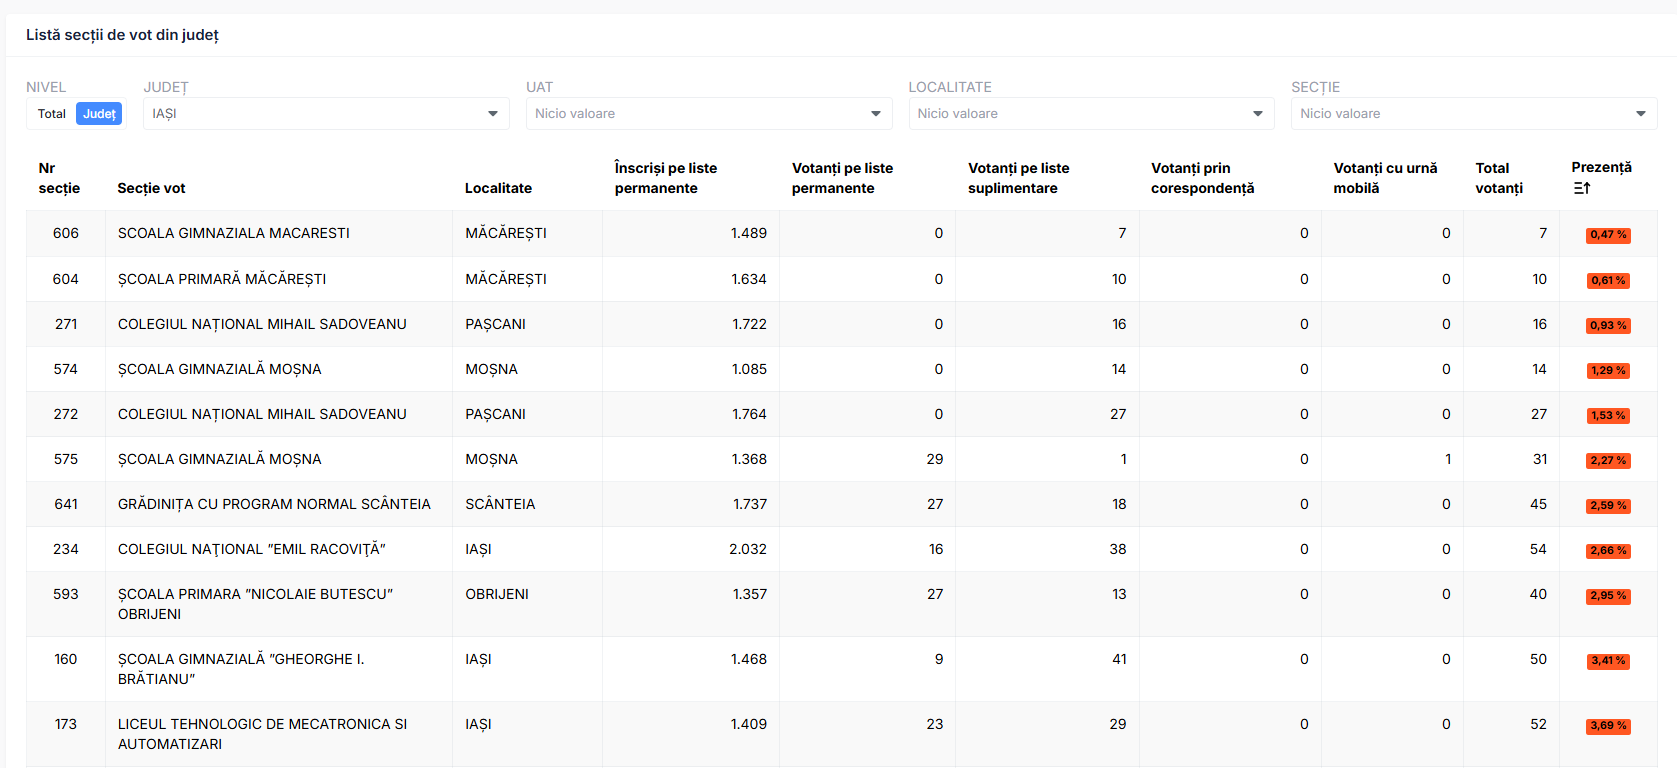
Task: Click the 2,95 % presence badge
Action: [1608, 596]
